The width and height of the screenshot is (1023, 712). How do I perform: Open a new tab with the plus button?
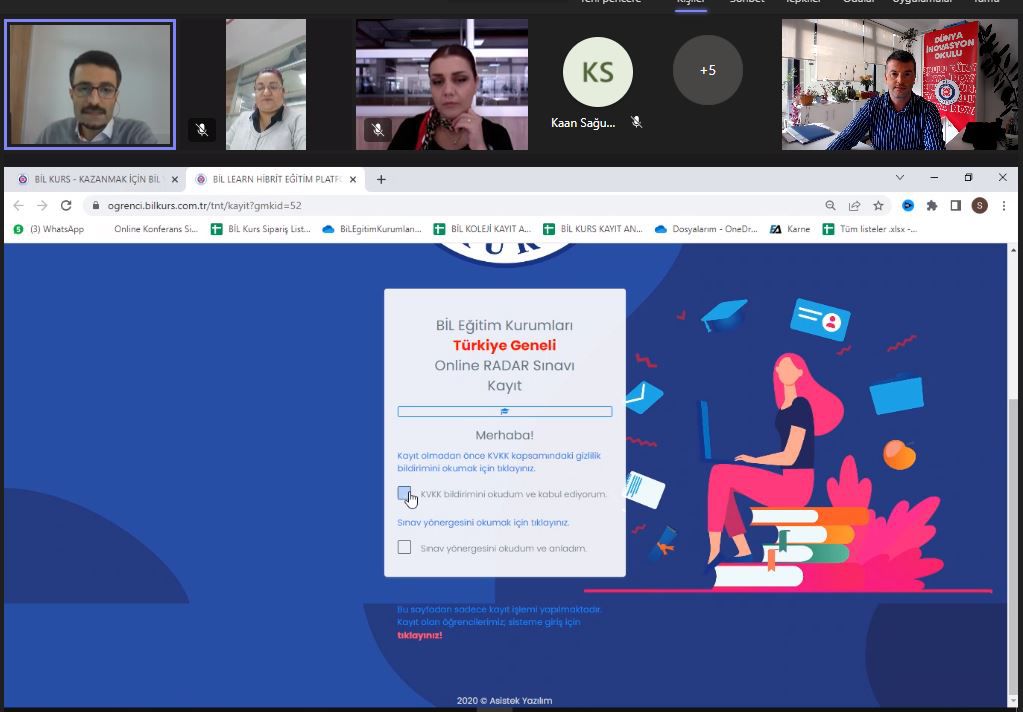pyautogui.click(x=381, y=179)
